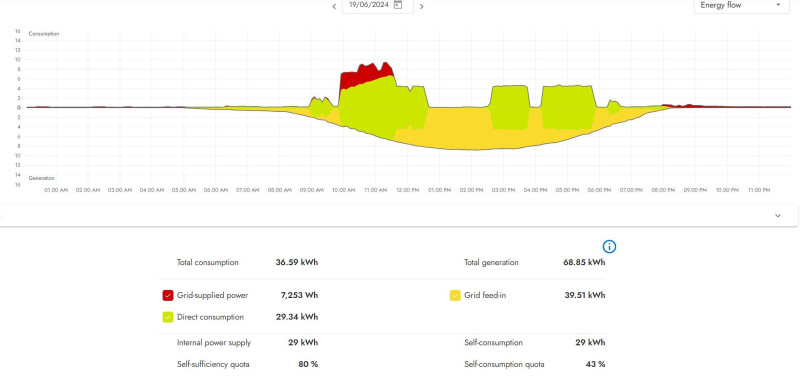The image size is (800, 385).
Task: Click the Grid feed-in label
Action: [485, 295]
